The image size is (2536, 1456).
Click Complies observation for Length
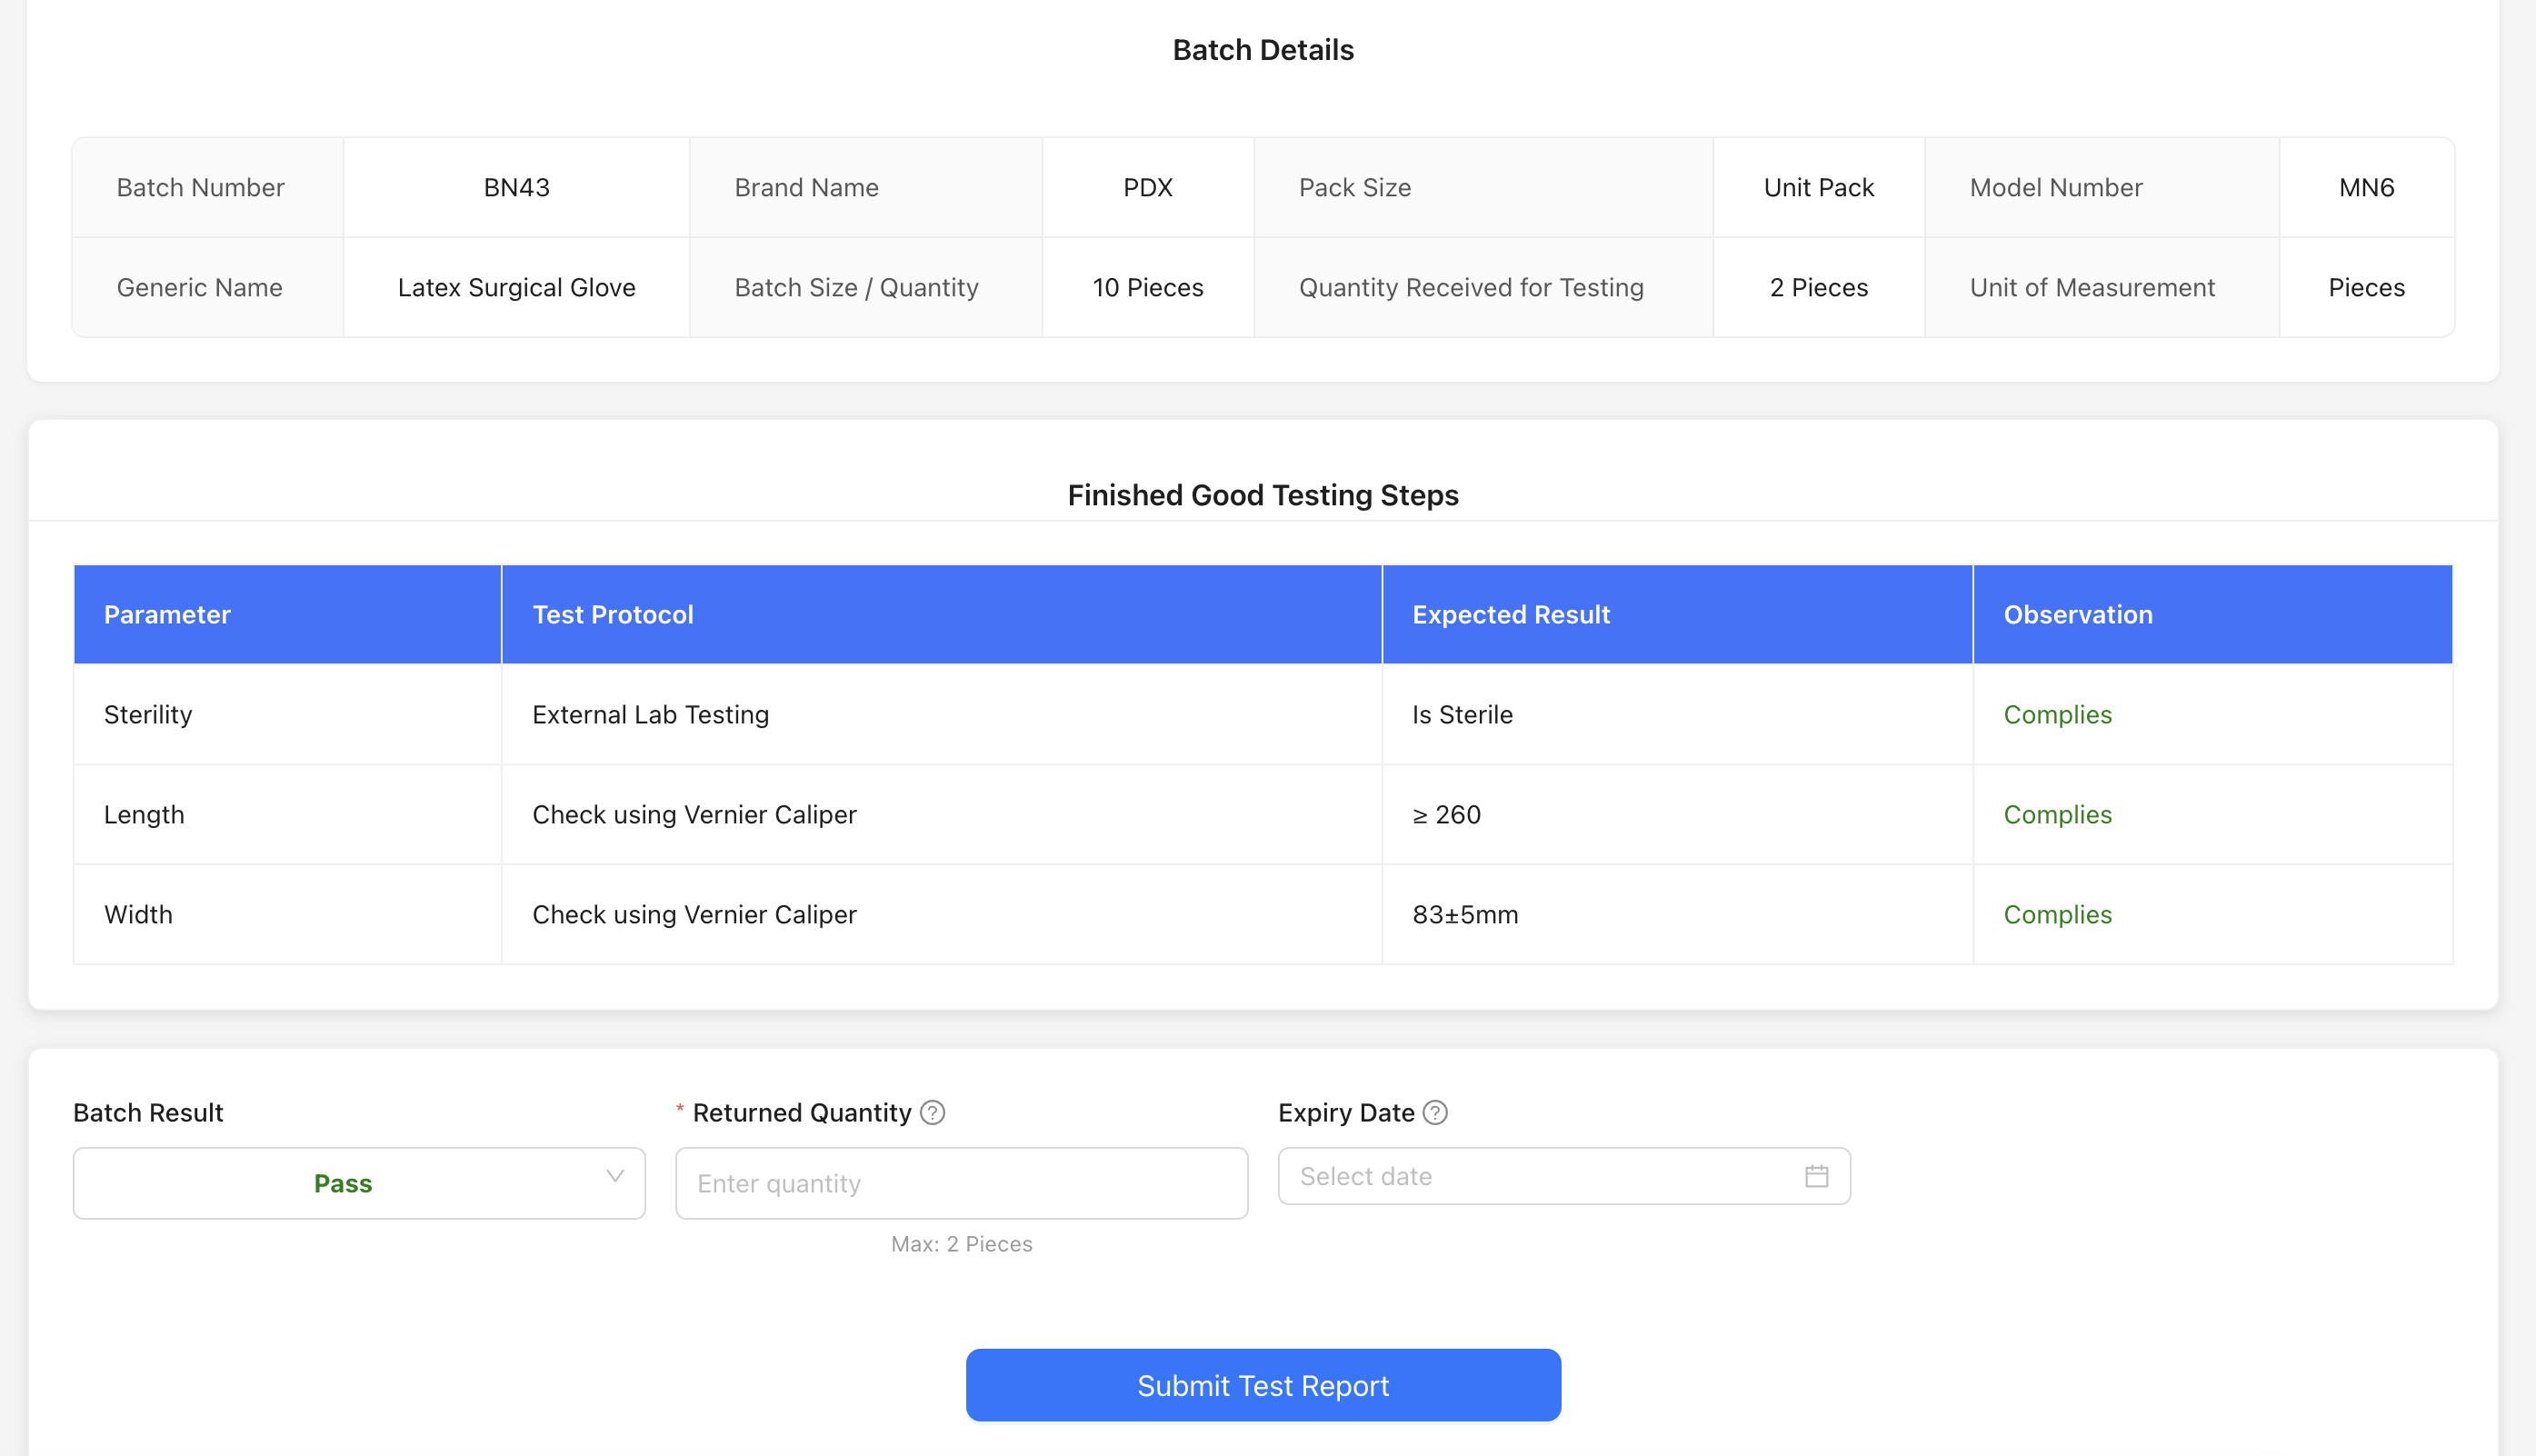click(x=2057, y=814)
